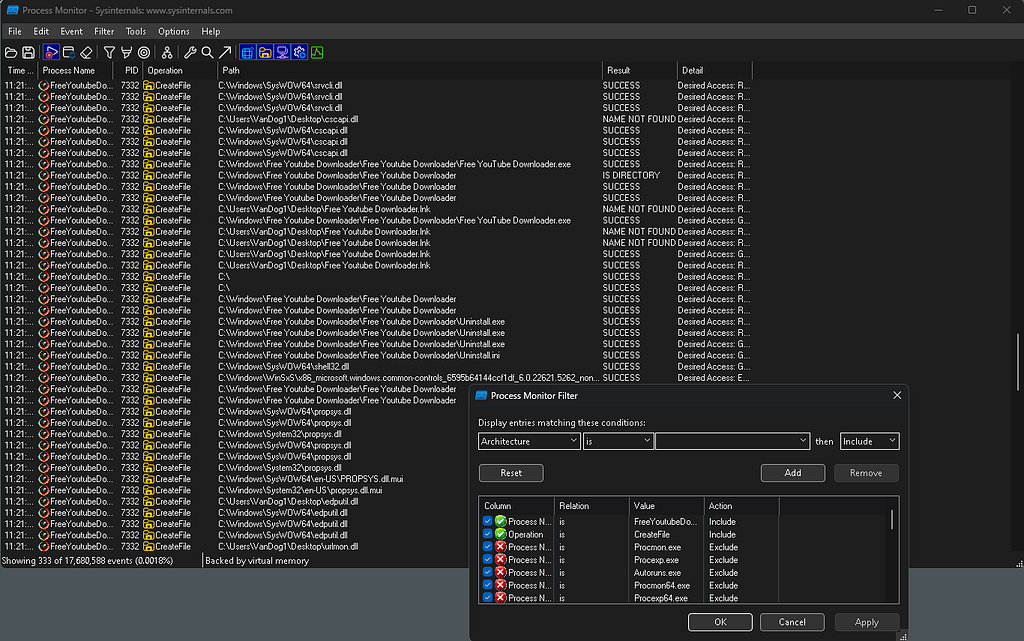Uncheck the Operation is CreateFile filter

(487, 534)
